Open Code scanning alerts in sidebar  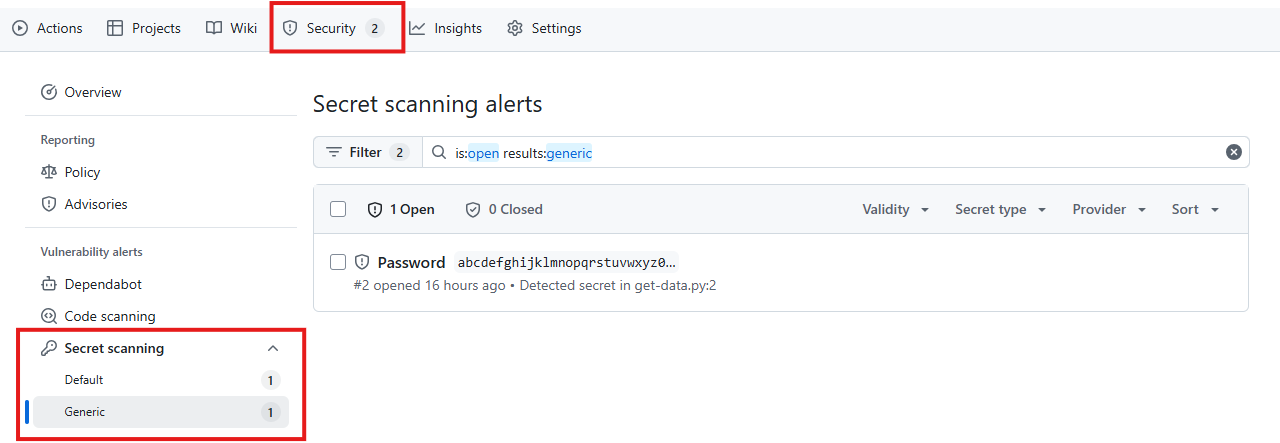click(161, 316)
